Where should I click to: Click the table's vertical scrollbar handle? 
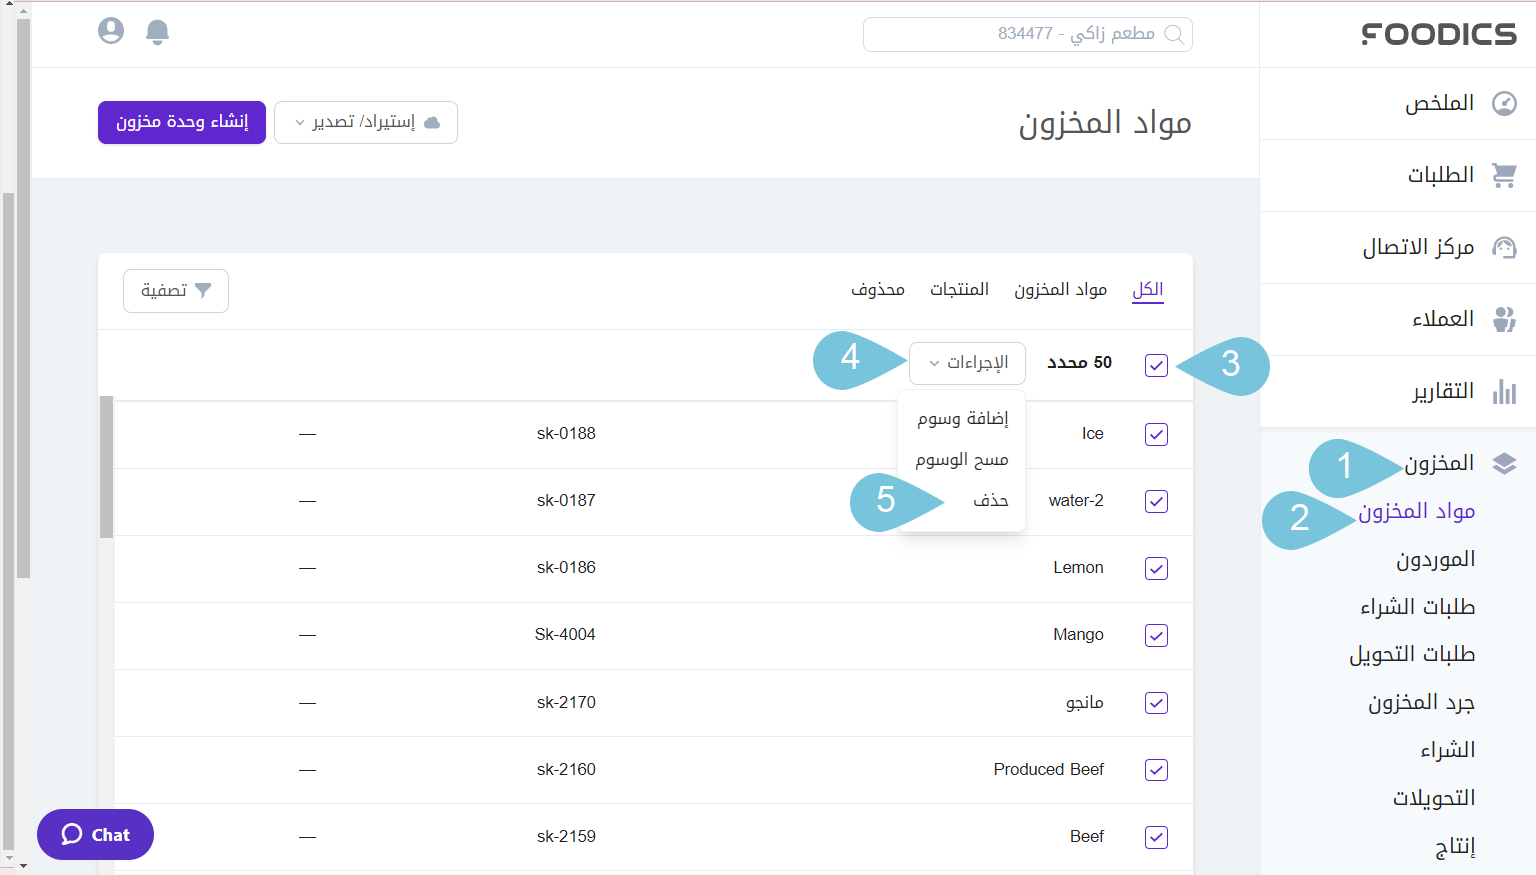pos(106,467)
